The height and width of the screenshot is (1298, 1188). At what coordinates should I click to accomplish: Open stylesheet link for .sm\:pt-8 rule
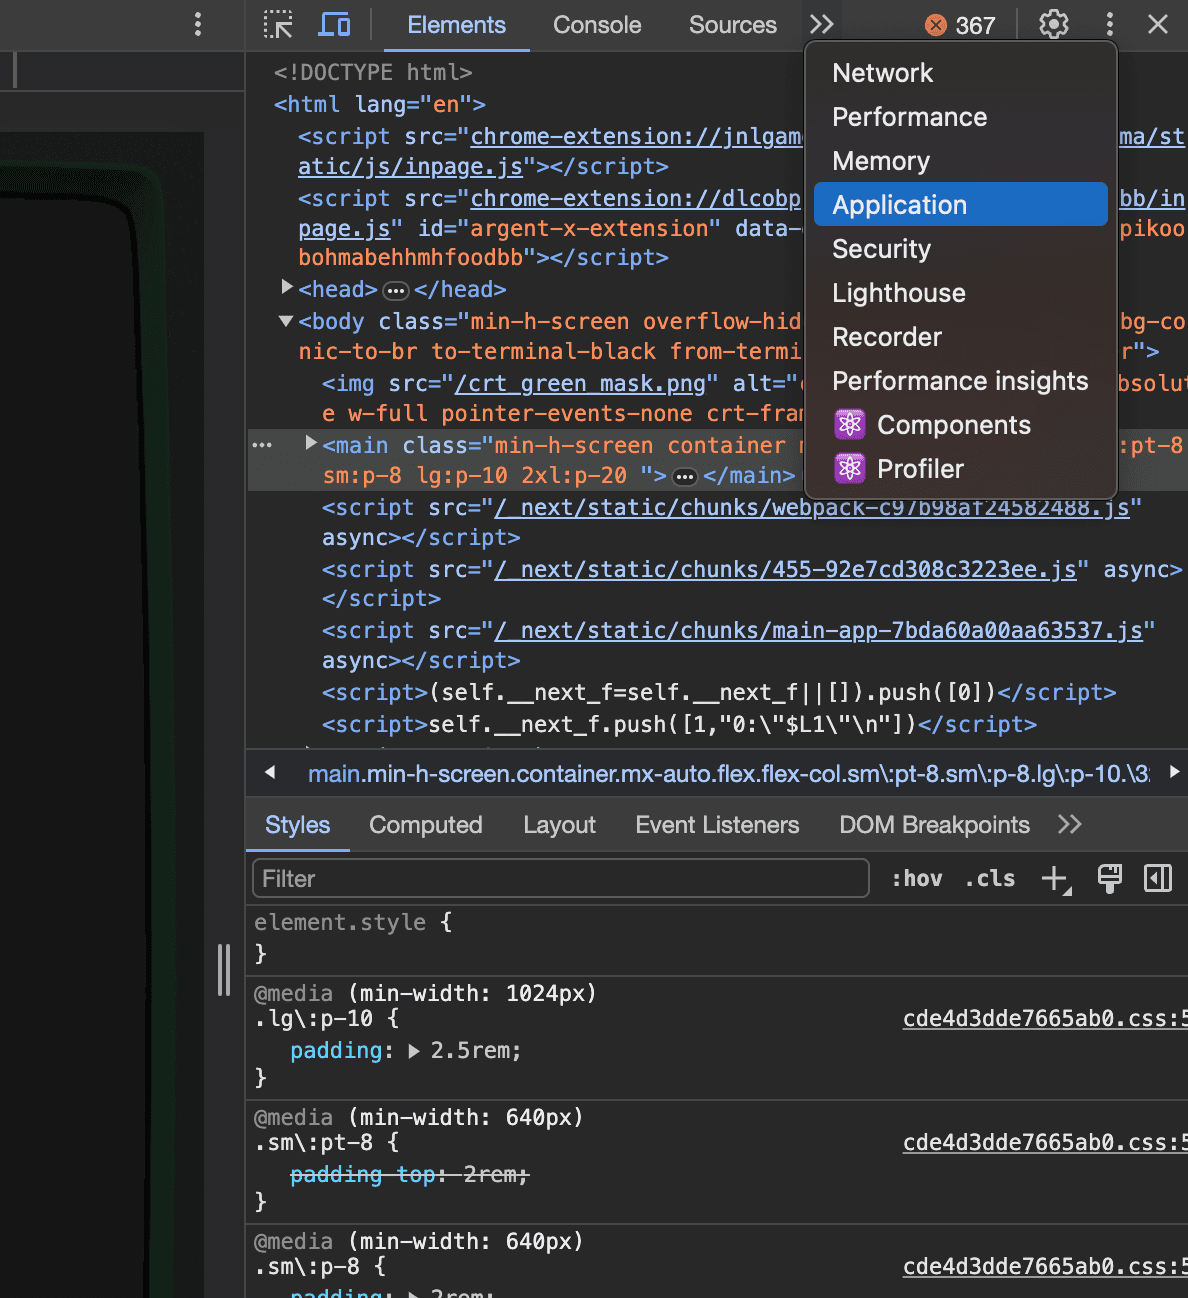point(1045,1143)
